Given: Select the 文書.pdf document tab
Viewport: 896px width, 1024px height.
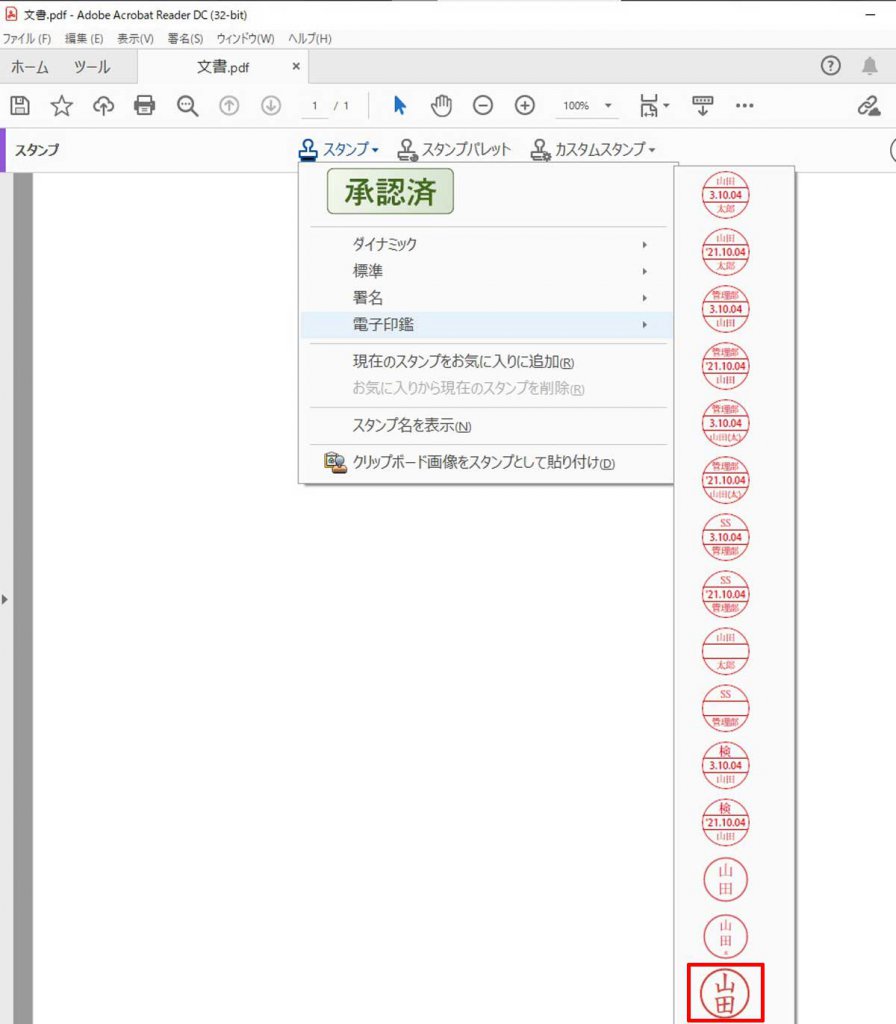Looking at the screenshot, I should 223,67.
